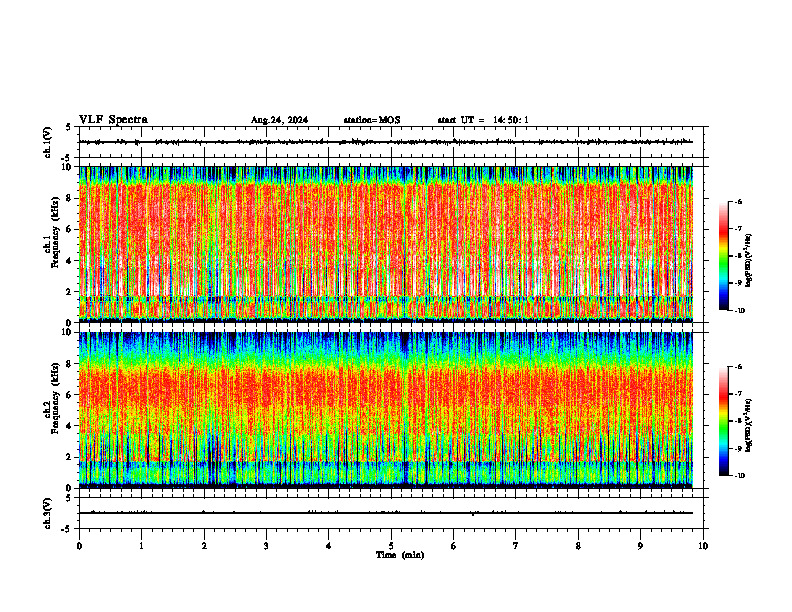Click the "Time (min)" axis label
Viewport: 792px width, 612px height.
tap(400, 555)
